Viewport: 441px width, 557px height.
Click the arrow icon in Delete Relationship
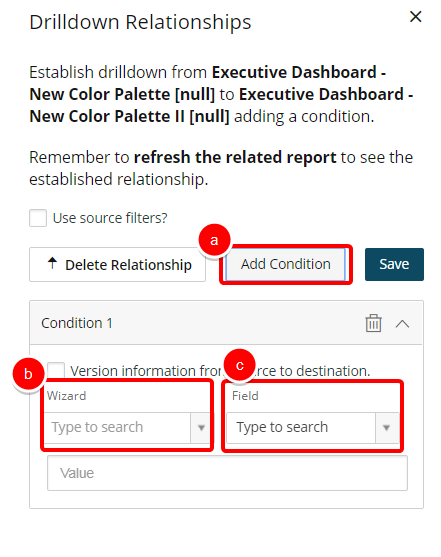pyautogui.click(x=52, y=263)
